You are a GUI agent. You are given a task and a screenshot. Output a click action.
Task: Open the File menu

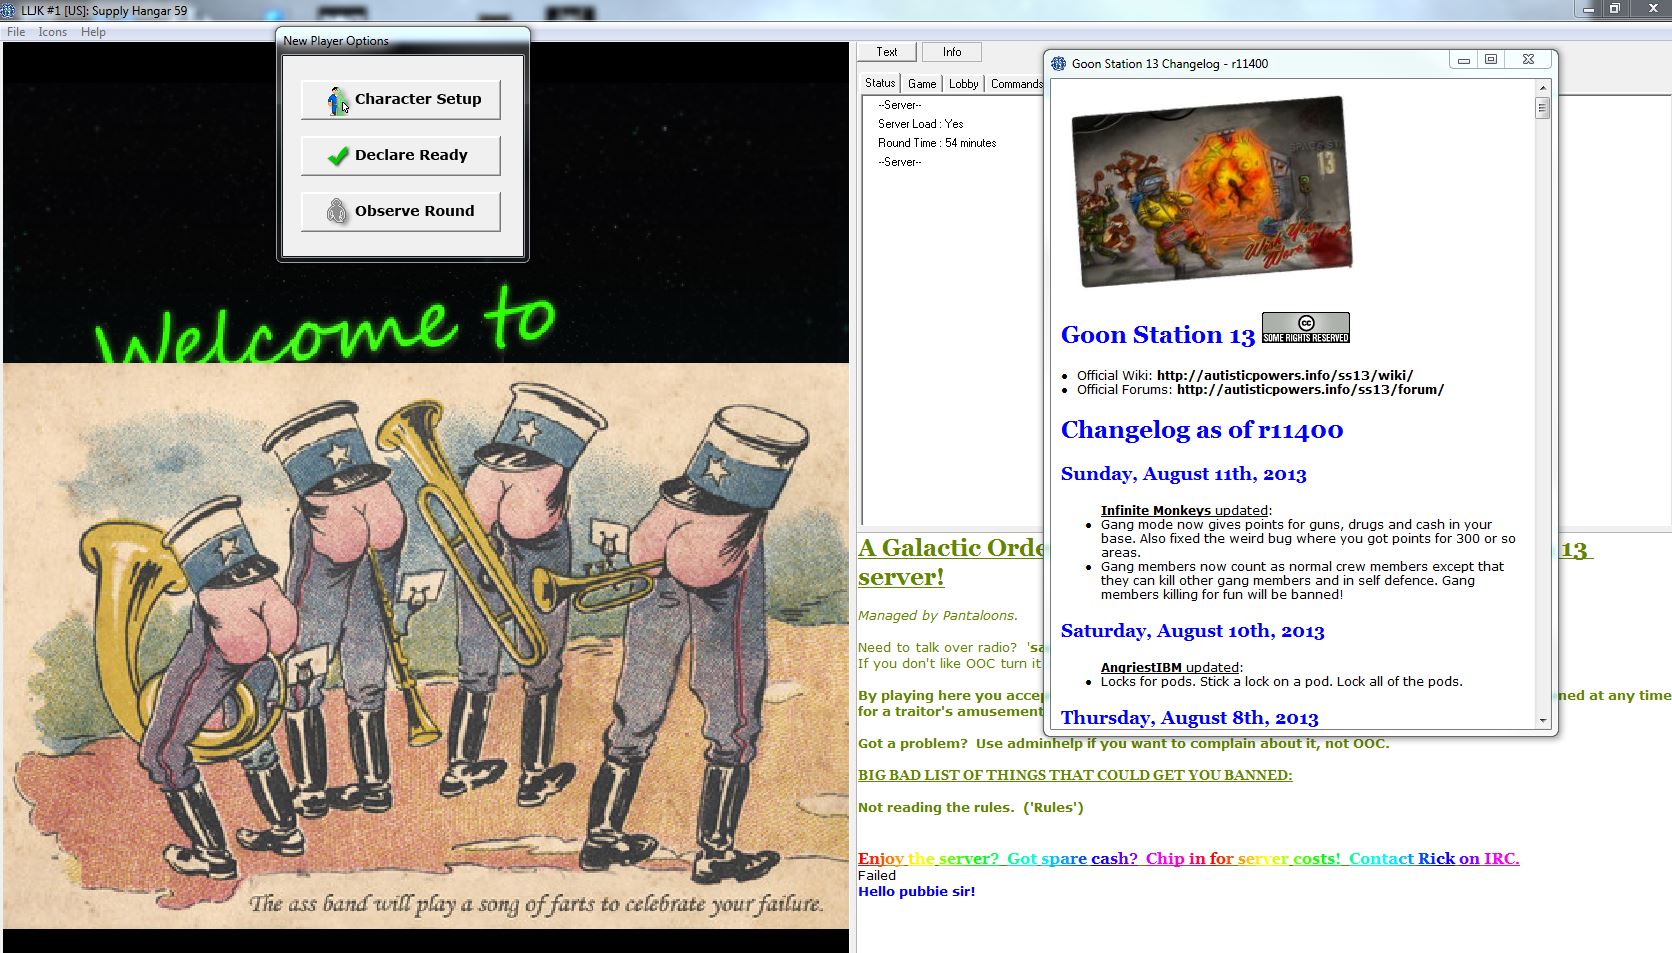click(x=16, y=32)
